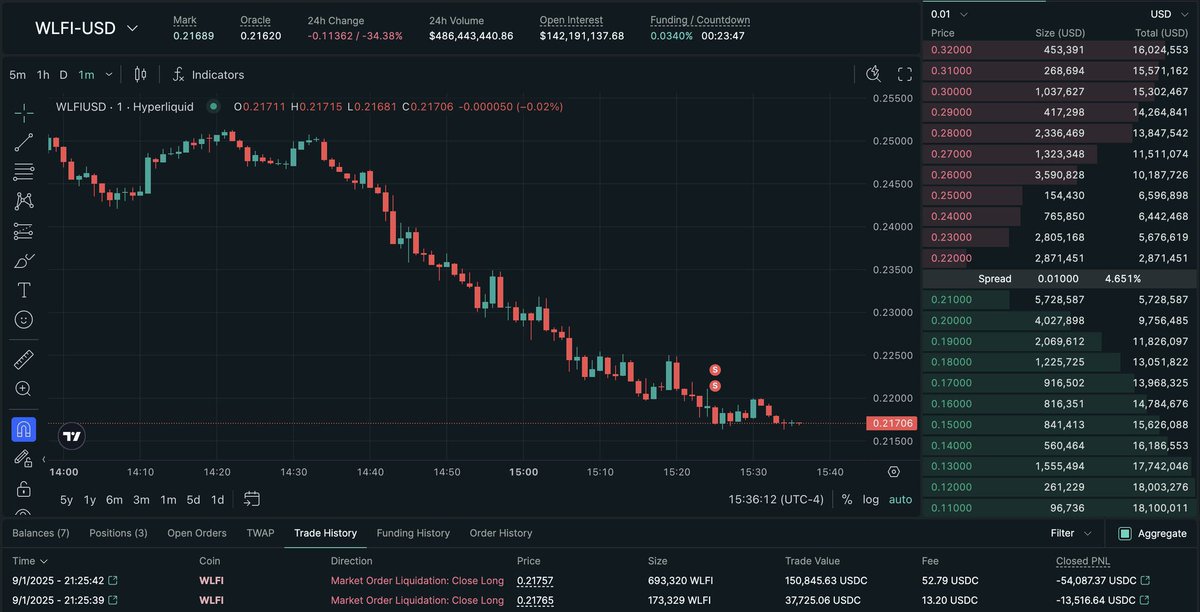Set chart range to 5y

point(66,499)
